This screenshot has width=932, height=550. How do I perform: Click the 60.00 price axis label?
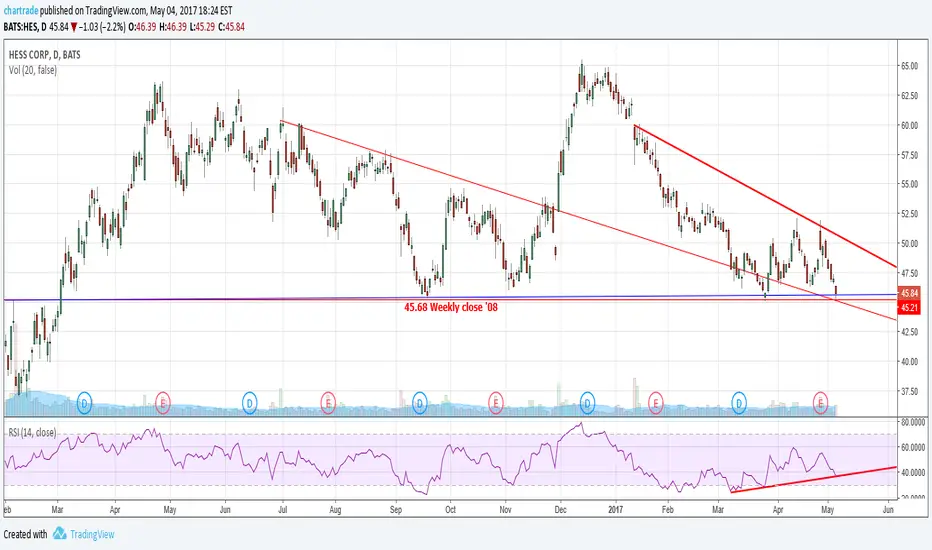(909, 125)
